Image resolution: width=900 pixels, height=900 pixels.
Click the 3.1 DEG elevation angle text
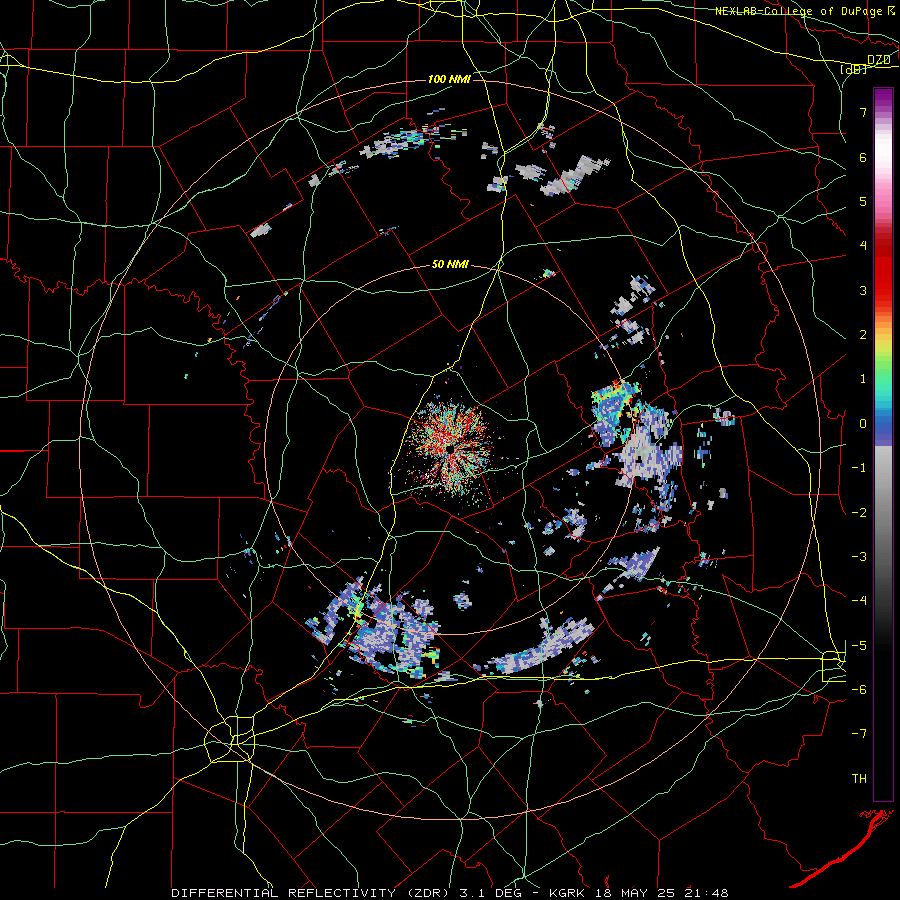tap(490, 893)
